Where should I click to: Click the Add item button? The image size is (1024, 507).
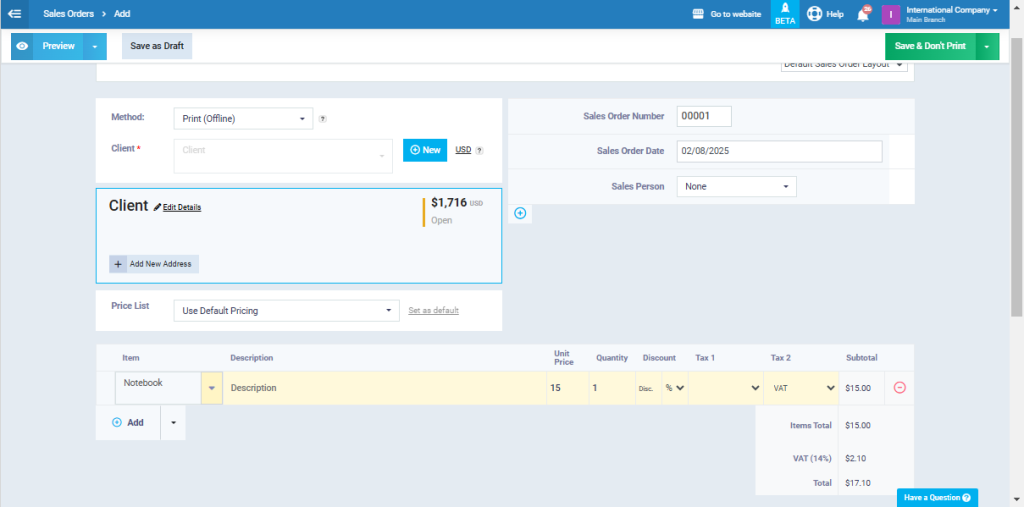[128, 423]
